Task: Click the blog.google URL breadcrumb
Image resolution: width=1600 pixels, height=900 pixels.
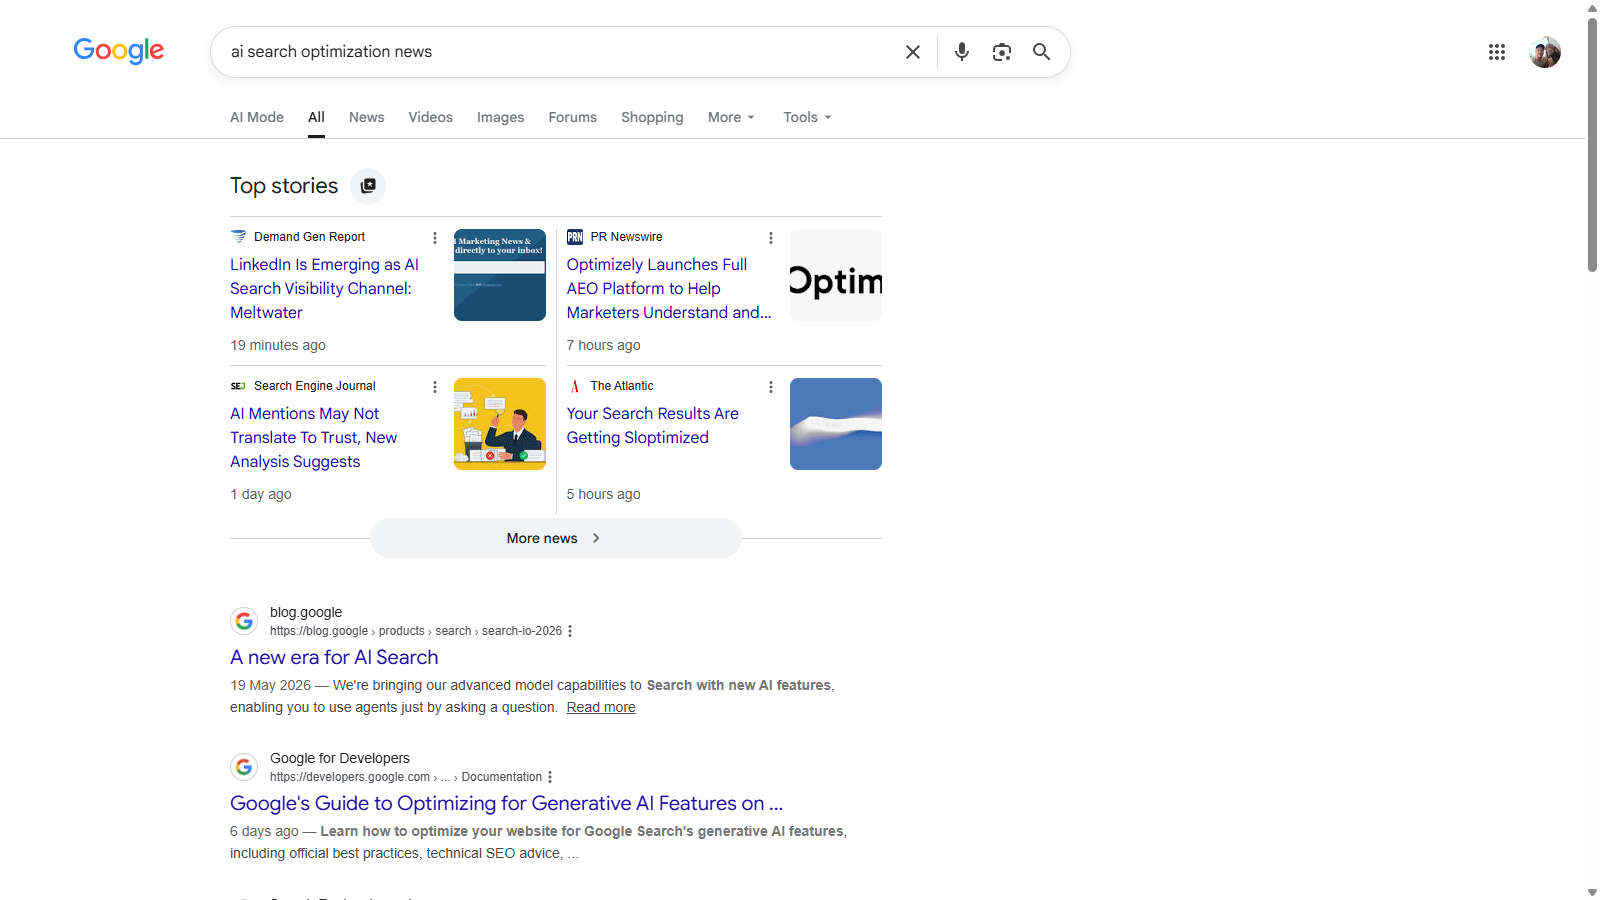Action: [x=416, y=631]
